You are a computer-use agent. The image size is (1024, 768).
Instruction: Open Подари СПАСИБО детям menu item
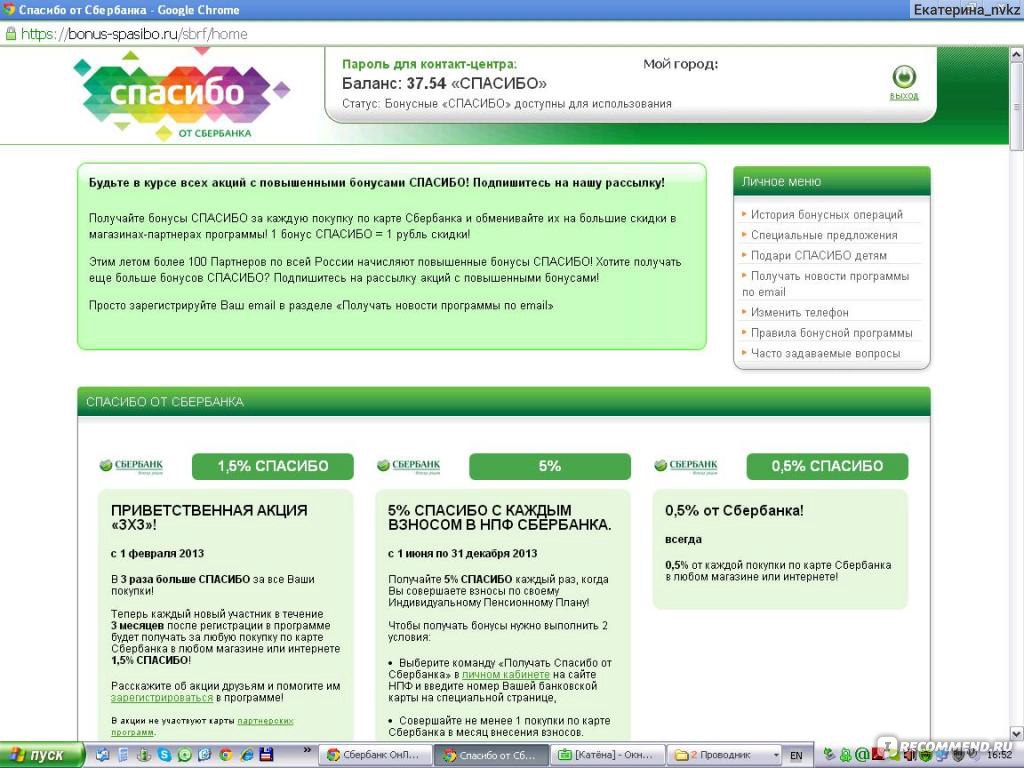pyautogui.click(x=819, y=255)
